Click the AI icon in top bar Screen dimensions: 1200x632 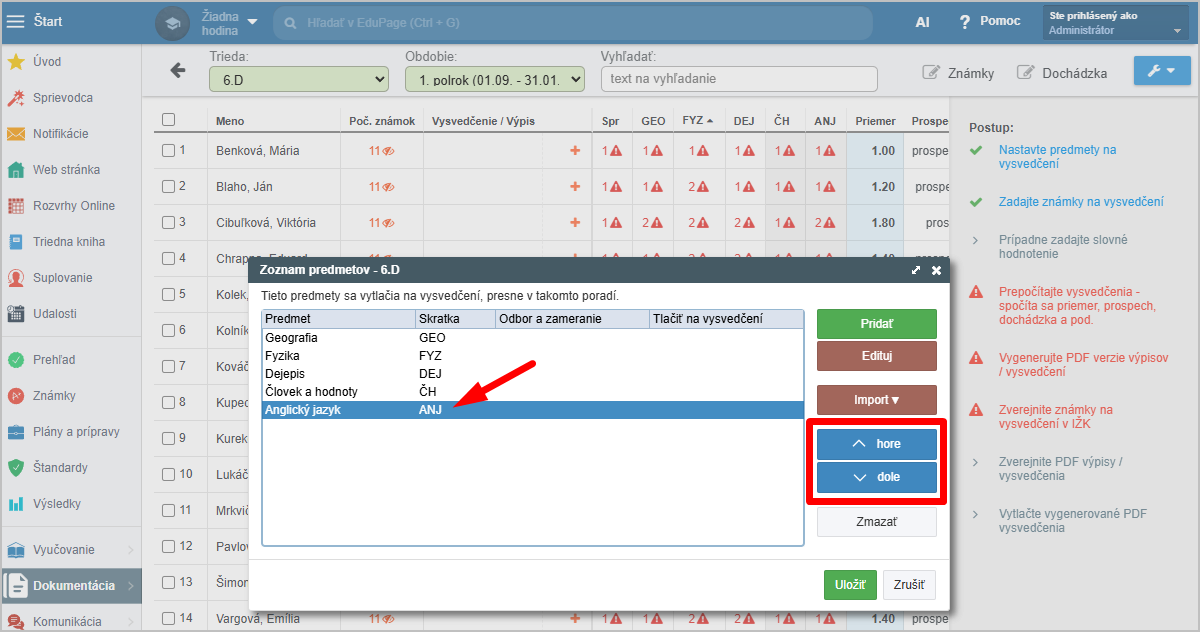(922, 22)
